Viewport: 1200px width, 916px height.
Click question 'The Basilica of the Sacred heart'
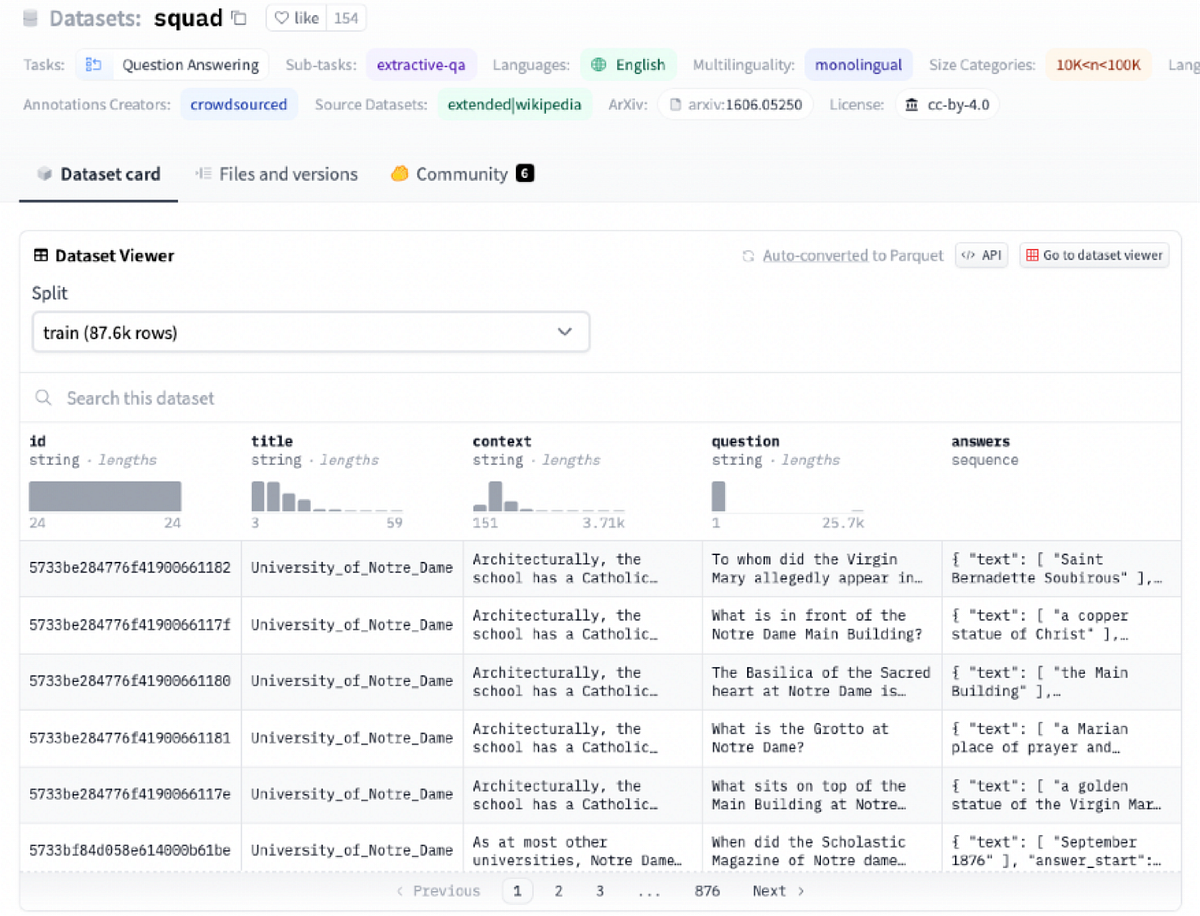pos(821,681)
